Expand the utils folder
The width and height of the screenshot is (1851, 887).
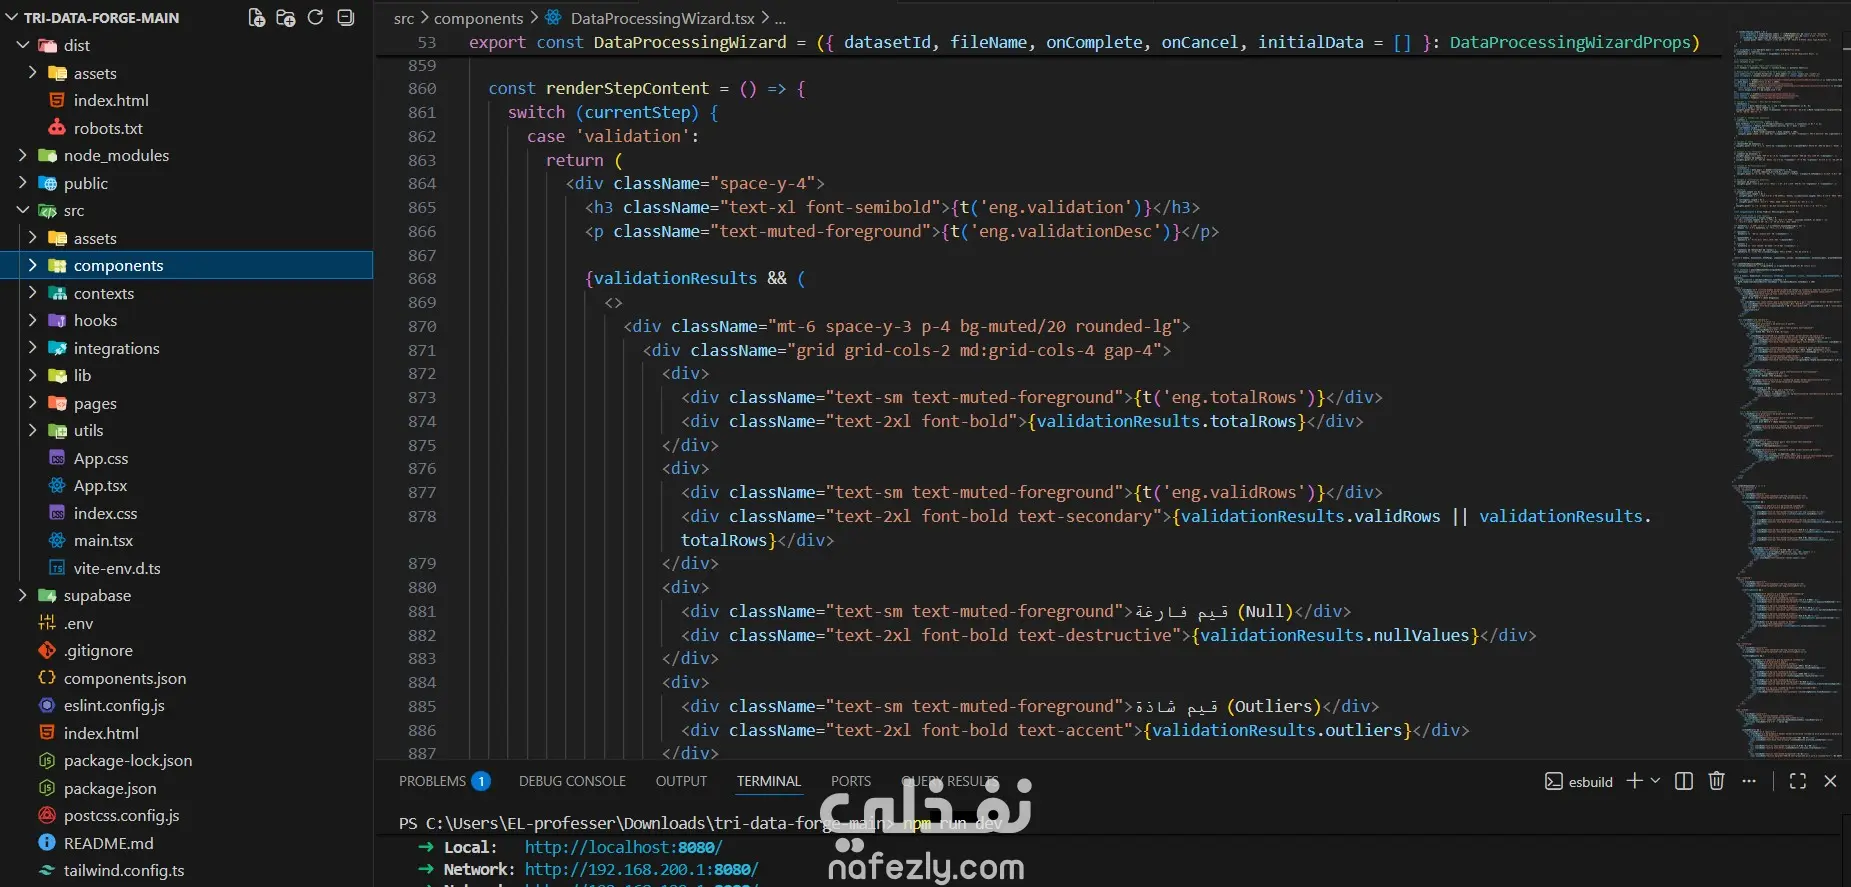pos(33,430)
